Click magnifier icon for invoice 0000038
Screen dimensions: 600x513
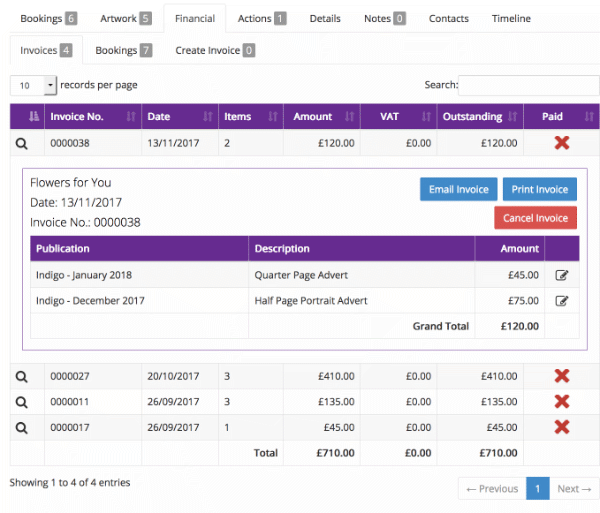tap(21, 143)
